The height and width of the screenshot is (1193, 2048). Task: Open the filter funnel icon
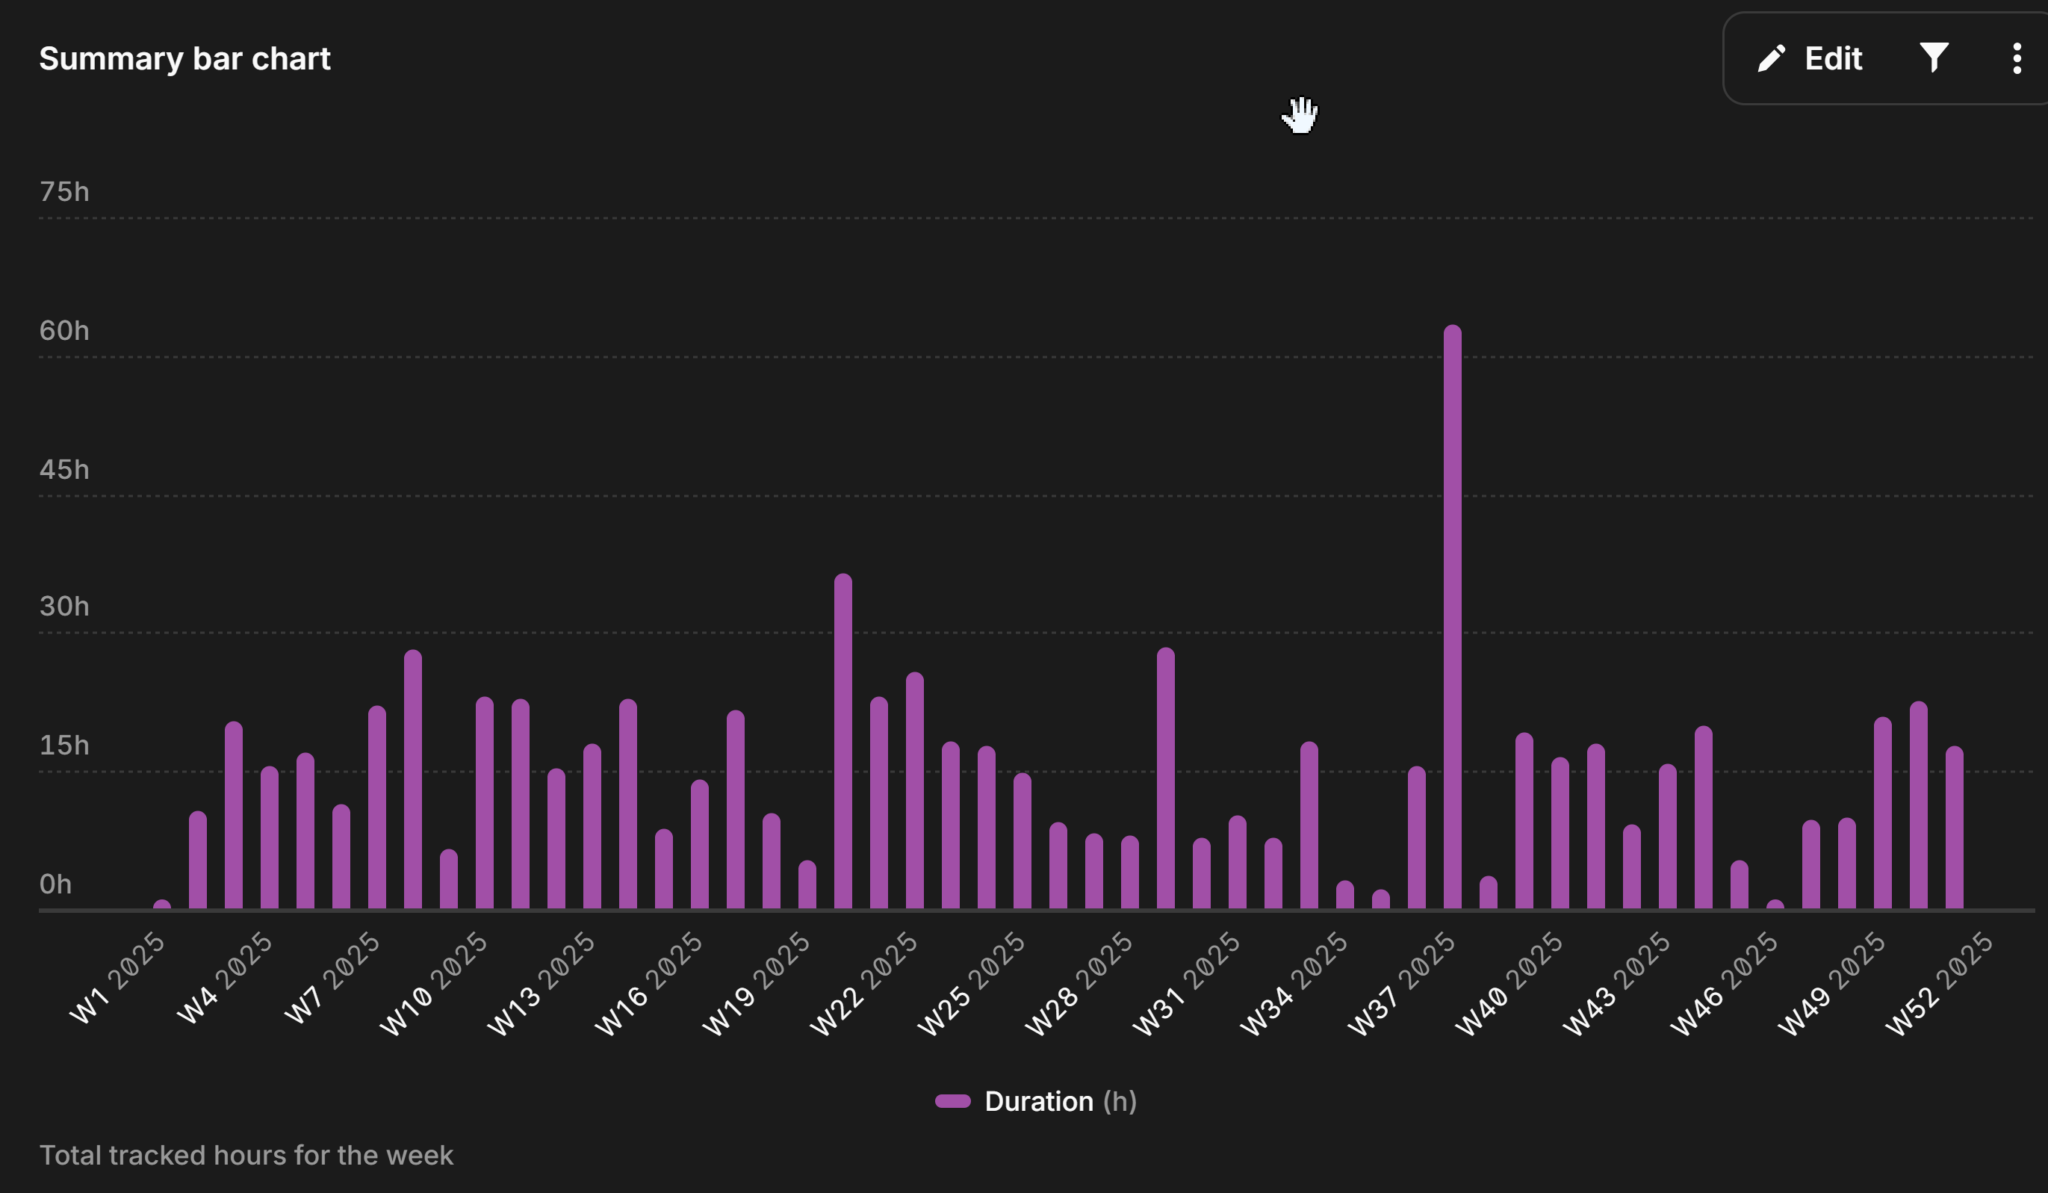pyautogui.click(x=1934, y=59)
